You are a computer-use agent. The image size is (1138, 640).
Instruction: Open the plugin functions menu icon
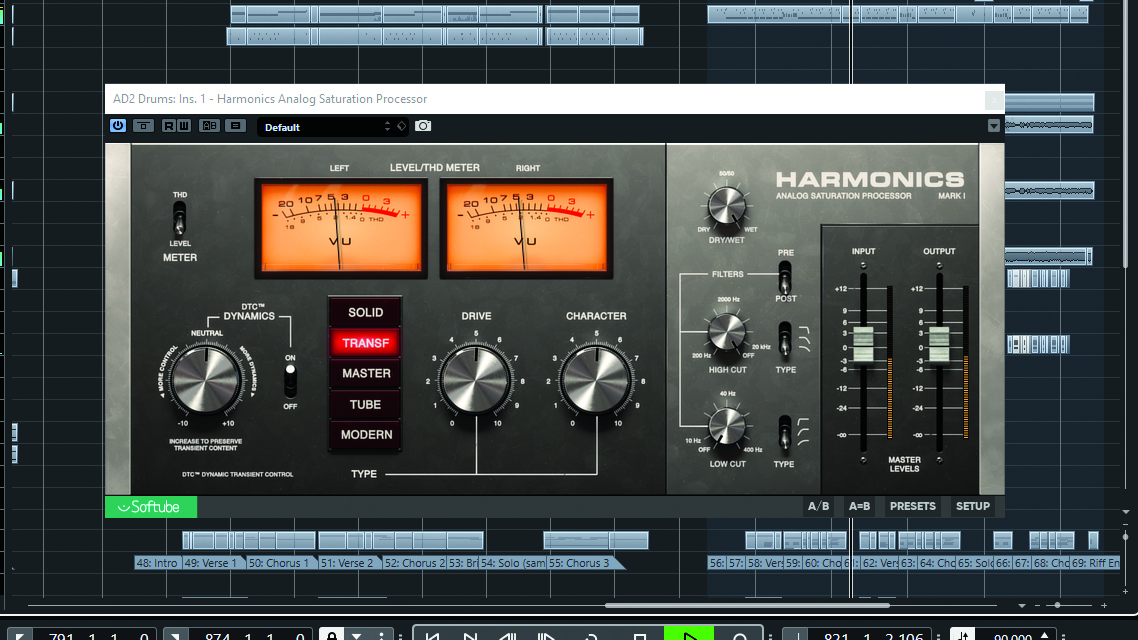235,126
